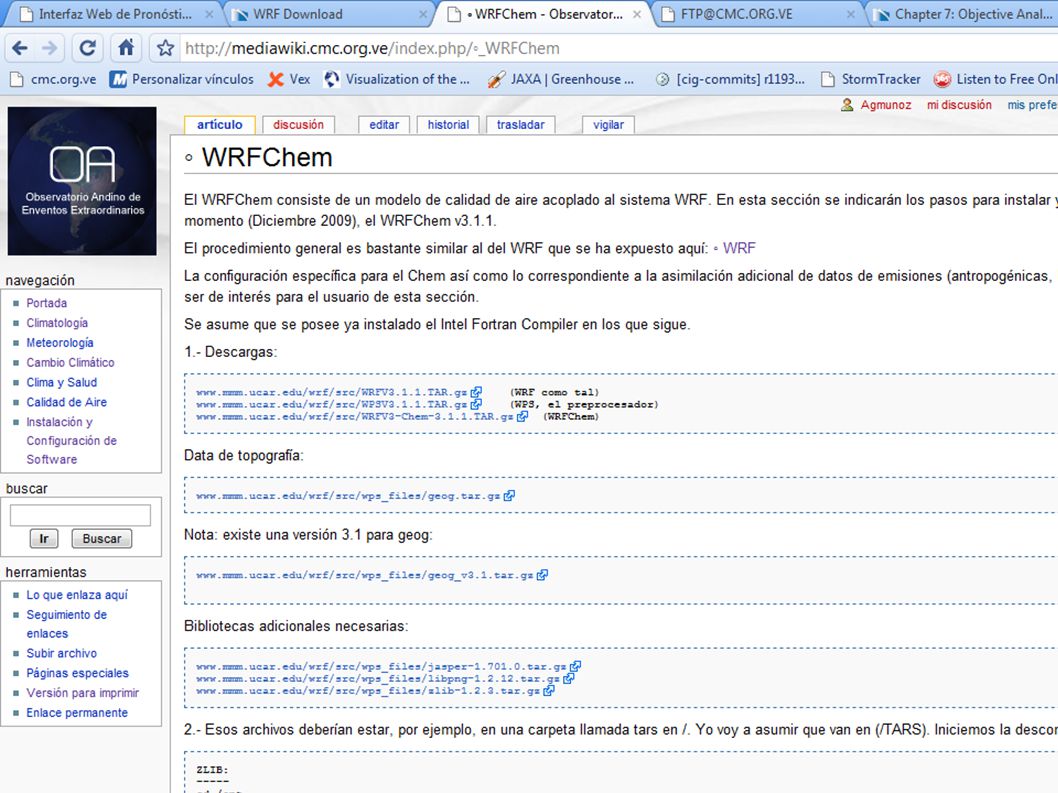The width and height of the screenshot is (1058, 793).
Task: Close the WRF Download tab
Action: tap(423, 14)
